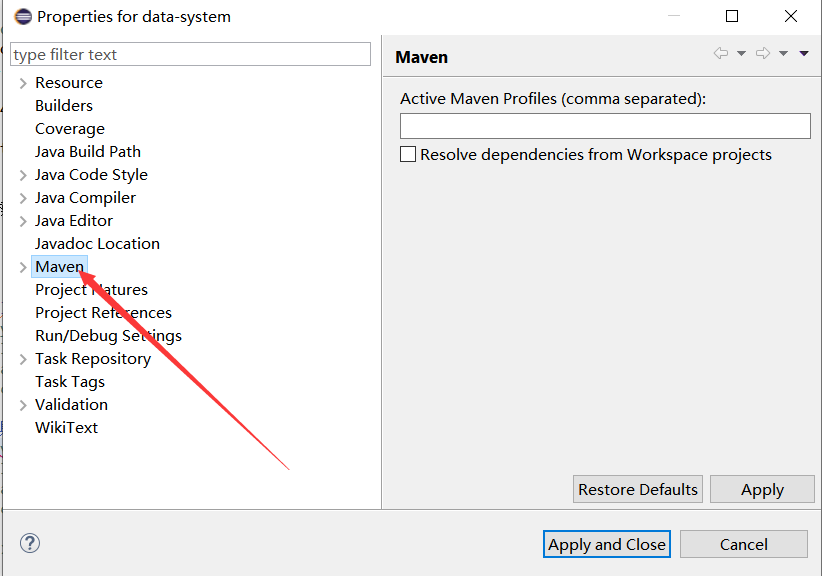Select Java Build Path in the tree
Image resolution: width=822 pixels, height=576 pixels.
point(87,151)
